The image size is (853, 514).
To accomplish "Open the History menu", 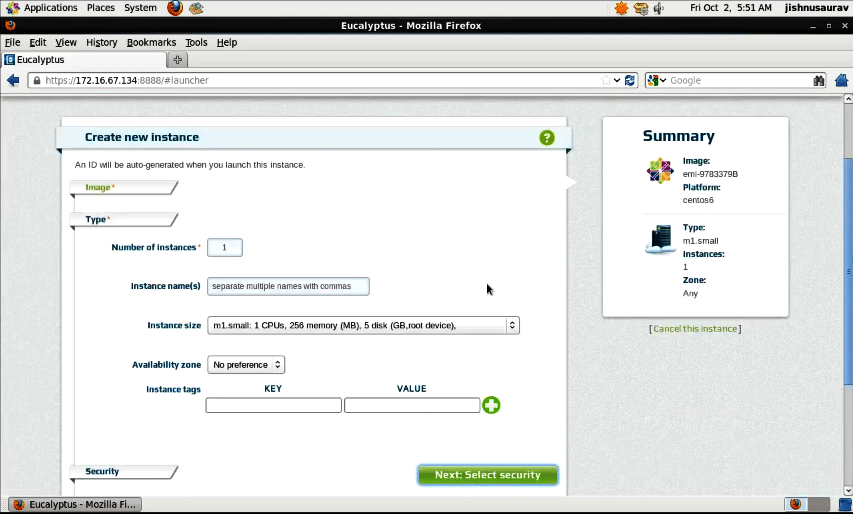I will pos(101,43).
